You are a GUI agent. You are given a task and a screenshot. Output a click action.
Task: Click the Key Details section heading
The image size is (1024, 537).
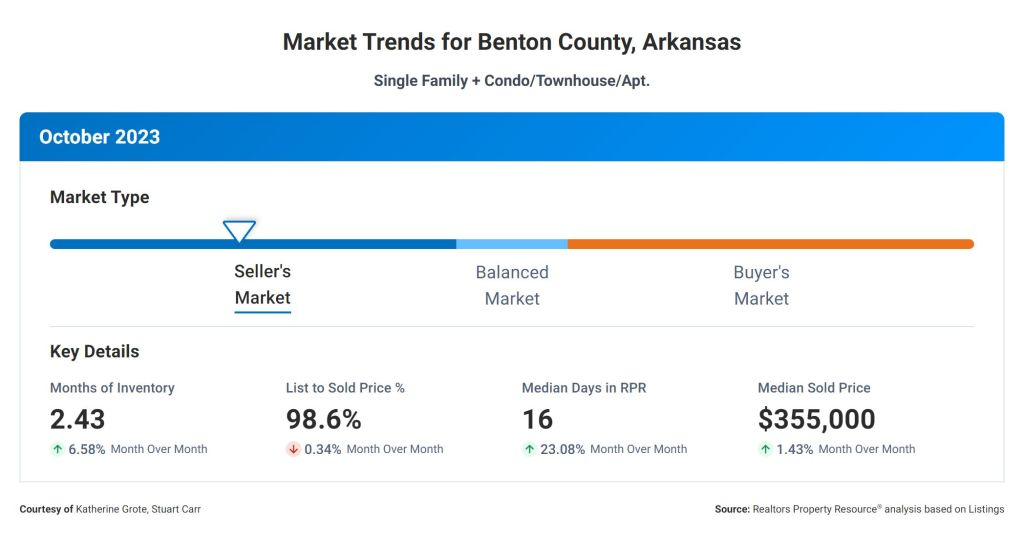[94, 352]
